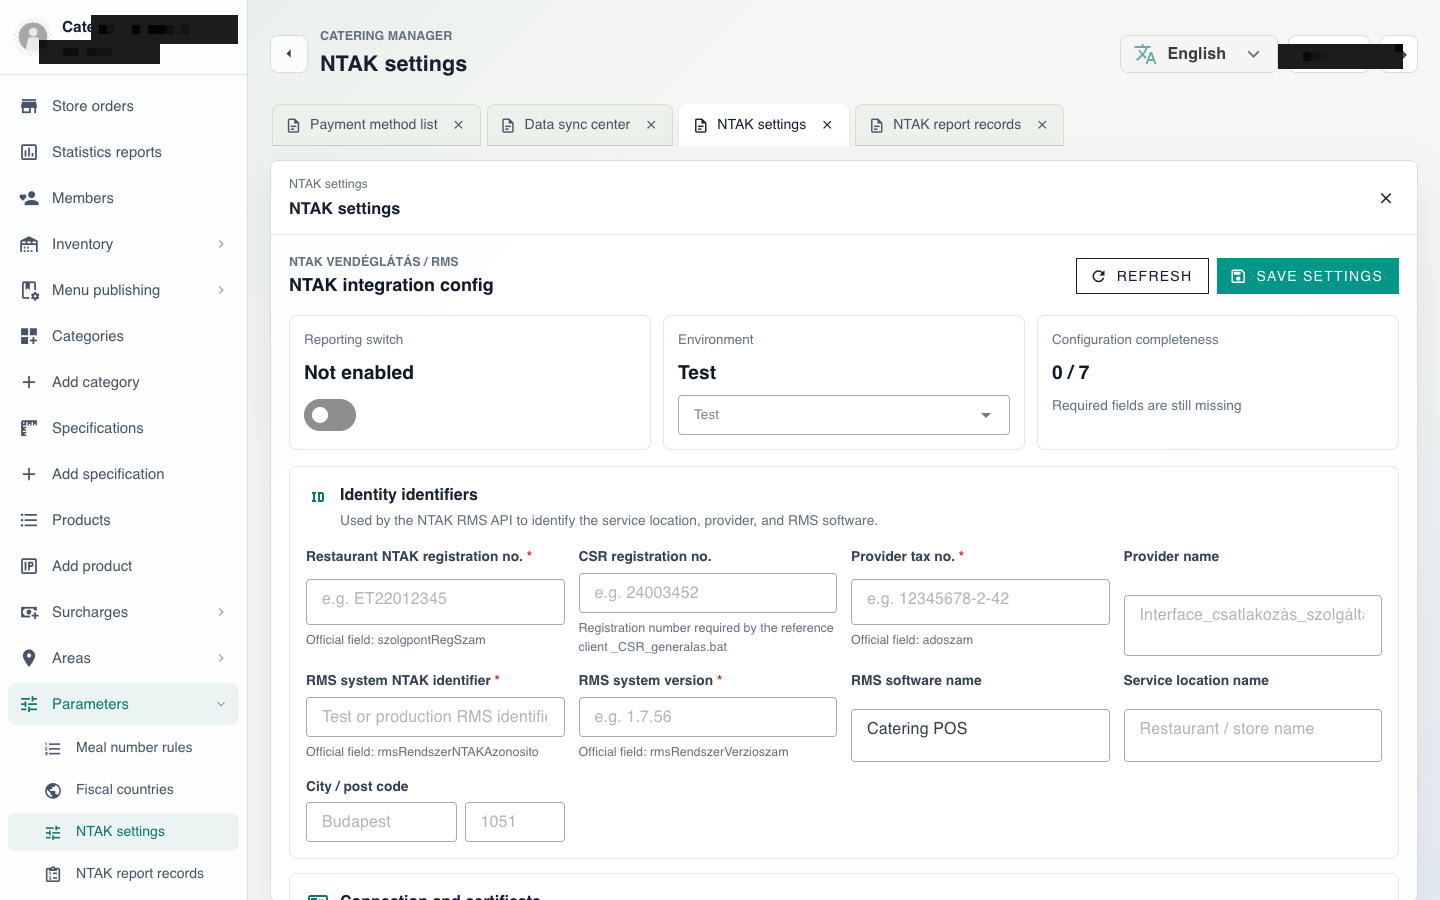Click the Statistics reports chart icon
This screenshot has height=900, width=1440.
pos(29,152)
